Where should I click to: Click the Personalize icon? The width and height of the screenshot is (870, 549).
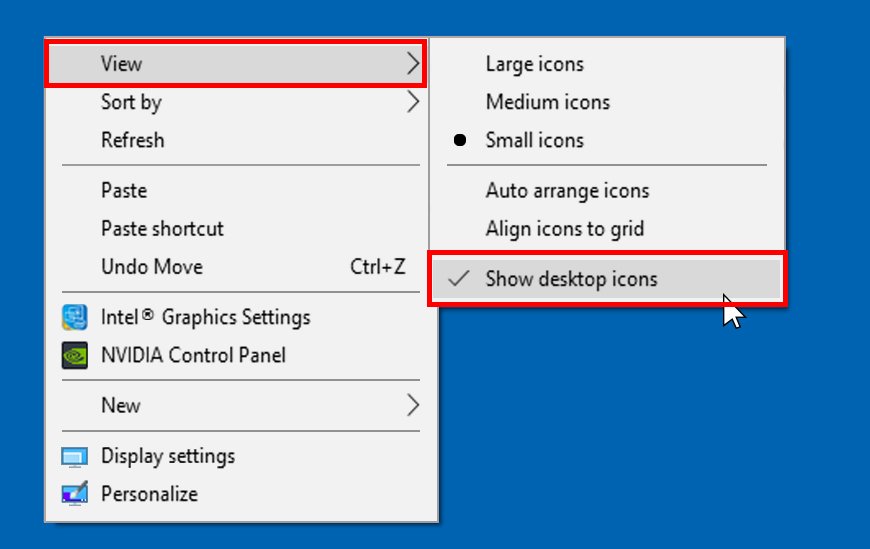74,494
